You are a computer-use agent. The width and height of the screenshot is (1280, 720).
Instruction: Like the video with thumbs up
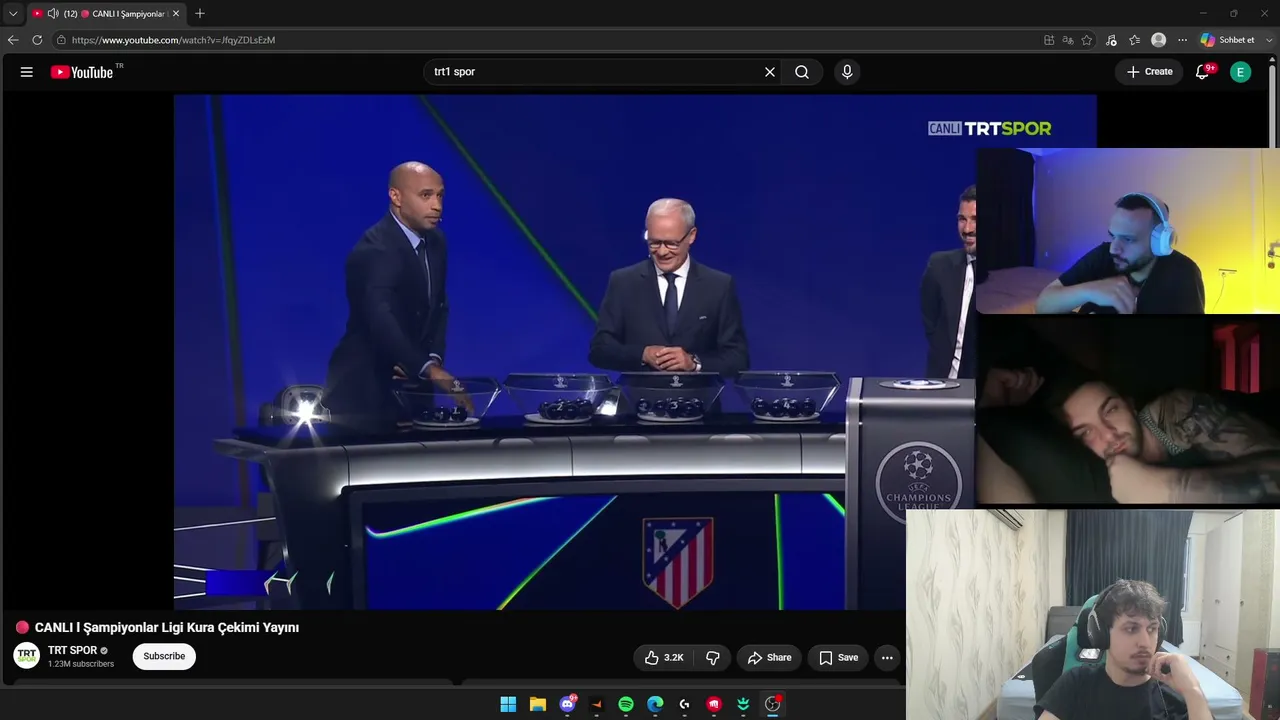pos(664,657)
